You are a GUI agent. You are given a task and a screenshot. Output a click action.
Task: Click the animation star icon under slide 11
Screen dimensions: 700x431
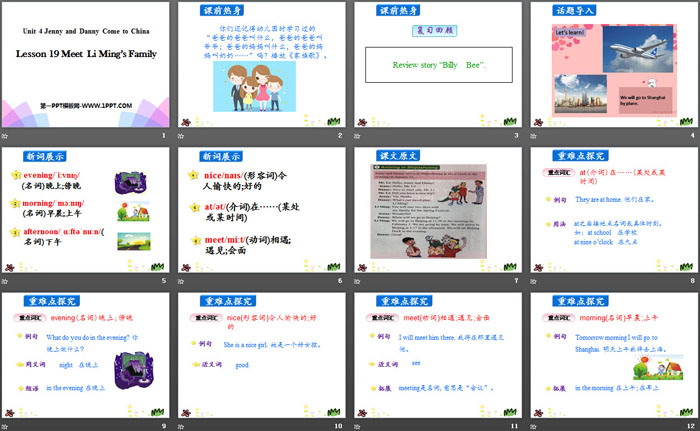357,427
